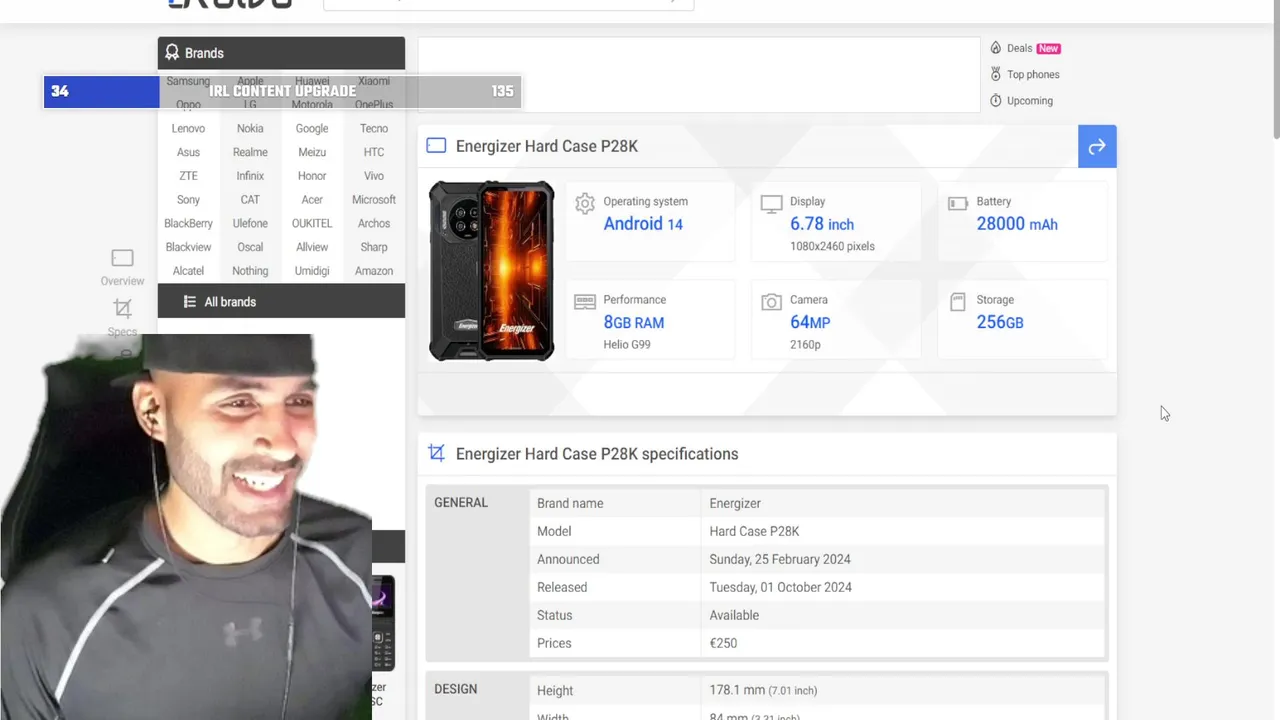
Task: Select the ZTE brand
Action: pos(188,176)
